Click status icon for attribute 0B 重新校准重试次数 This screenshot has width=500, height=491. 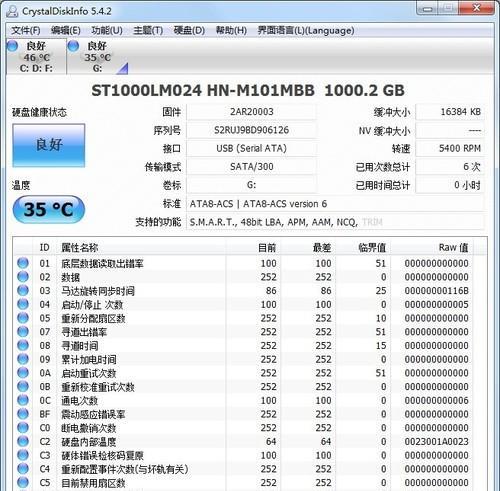(23, 386)
